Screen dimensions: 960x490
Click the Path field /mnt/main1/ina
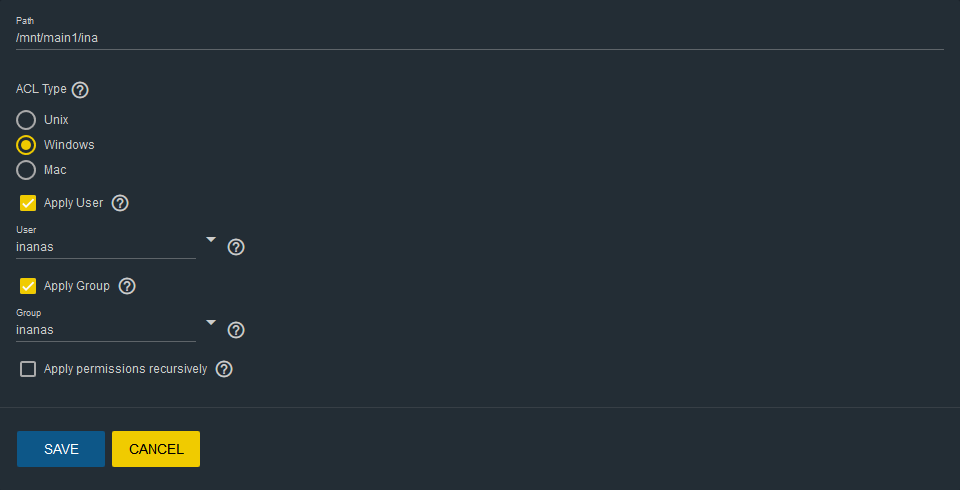tap(479, 38)
